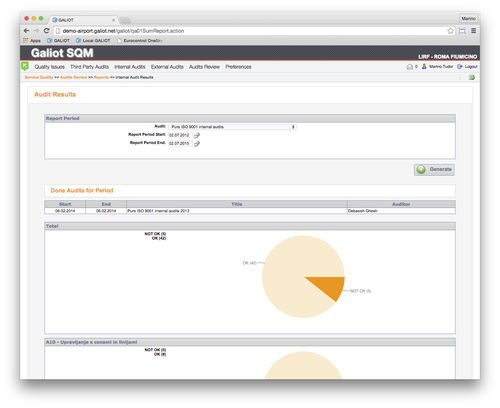
Task: Open the Internal Audits menu
Action: [x=130, y=67]
